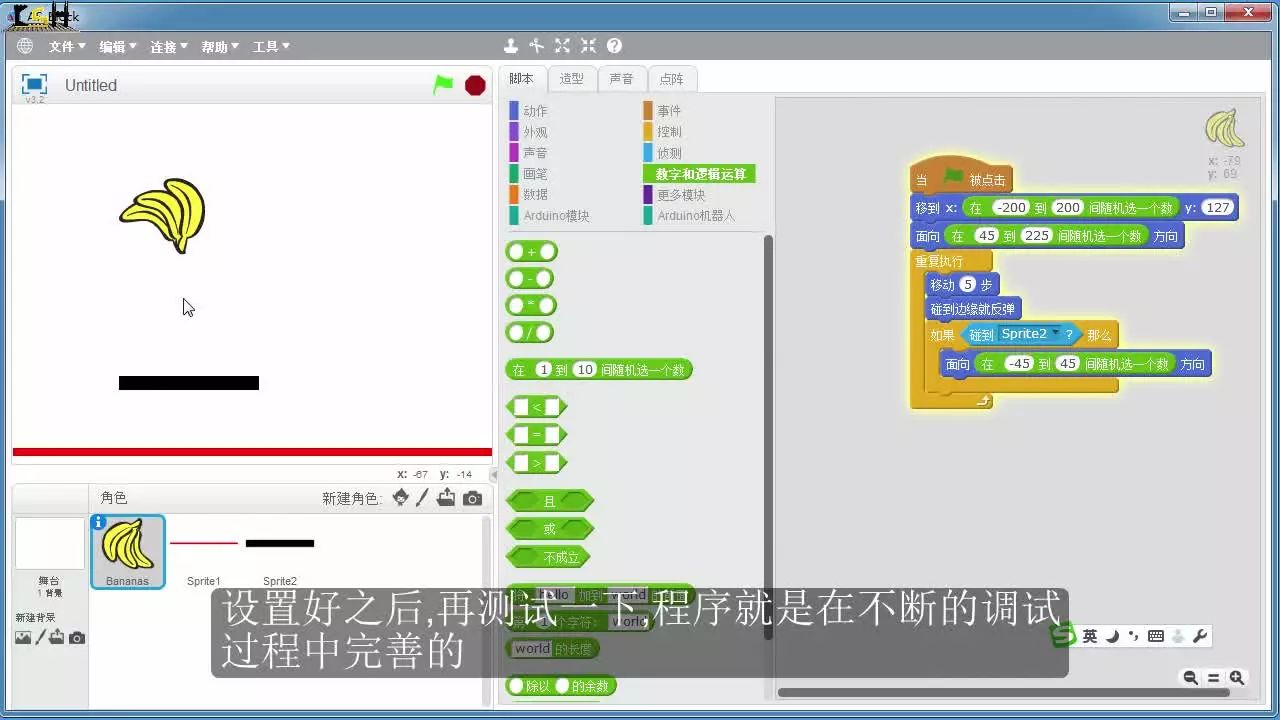Screen dimensions: 1280x720
Task: Select the duplicate stamp tool
Action: pos(511,46)
